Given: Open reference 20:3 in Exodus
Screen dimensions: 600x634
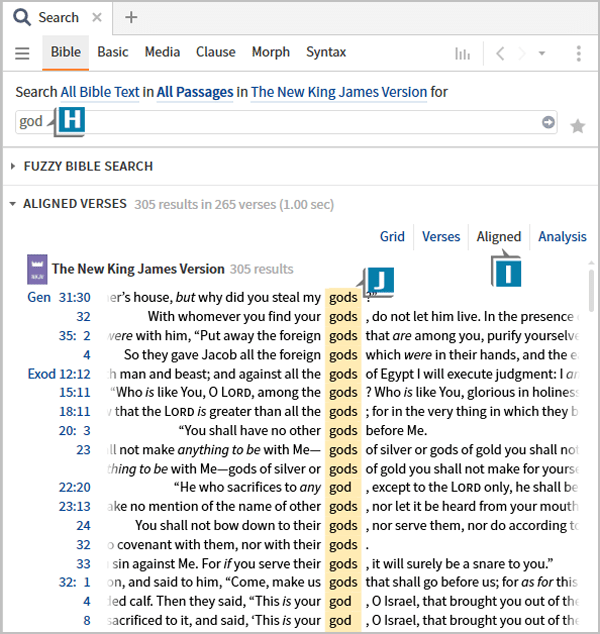Looking at the screenshot, I should pos(74,431).
